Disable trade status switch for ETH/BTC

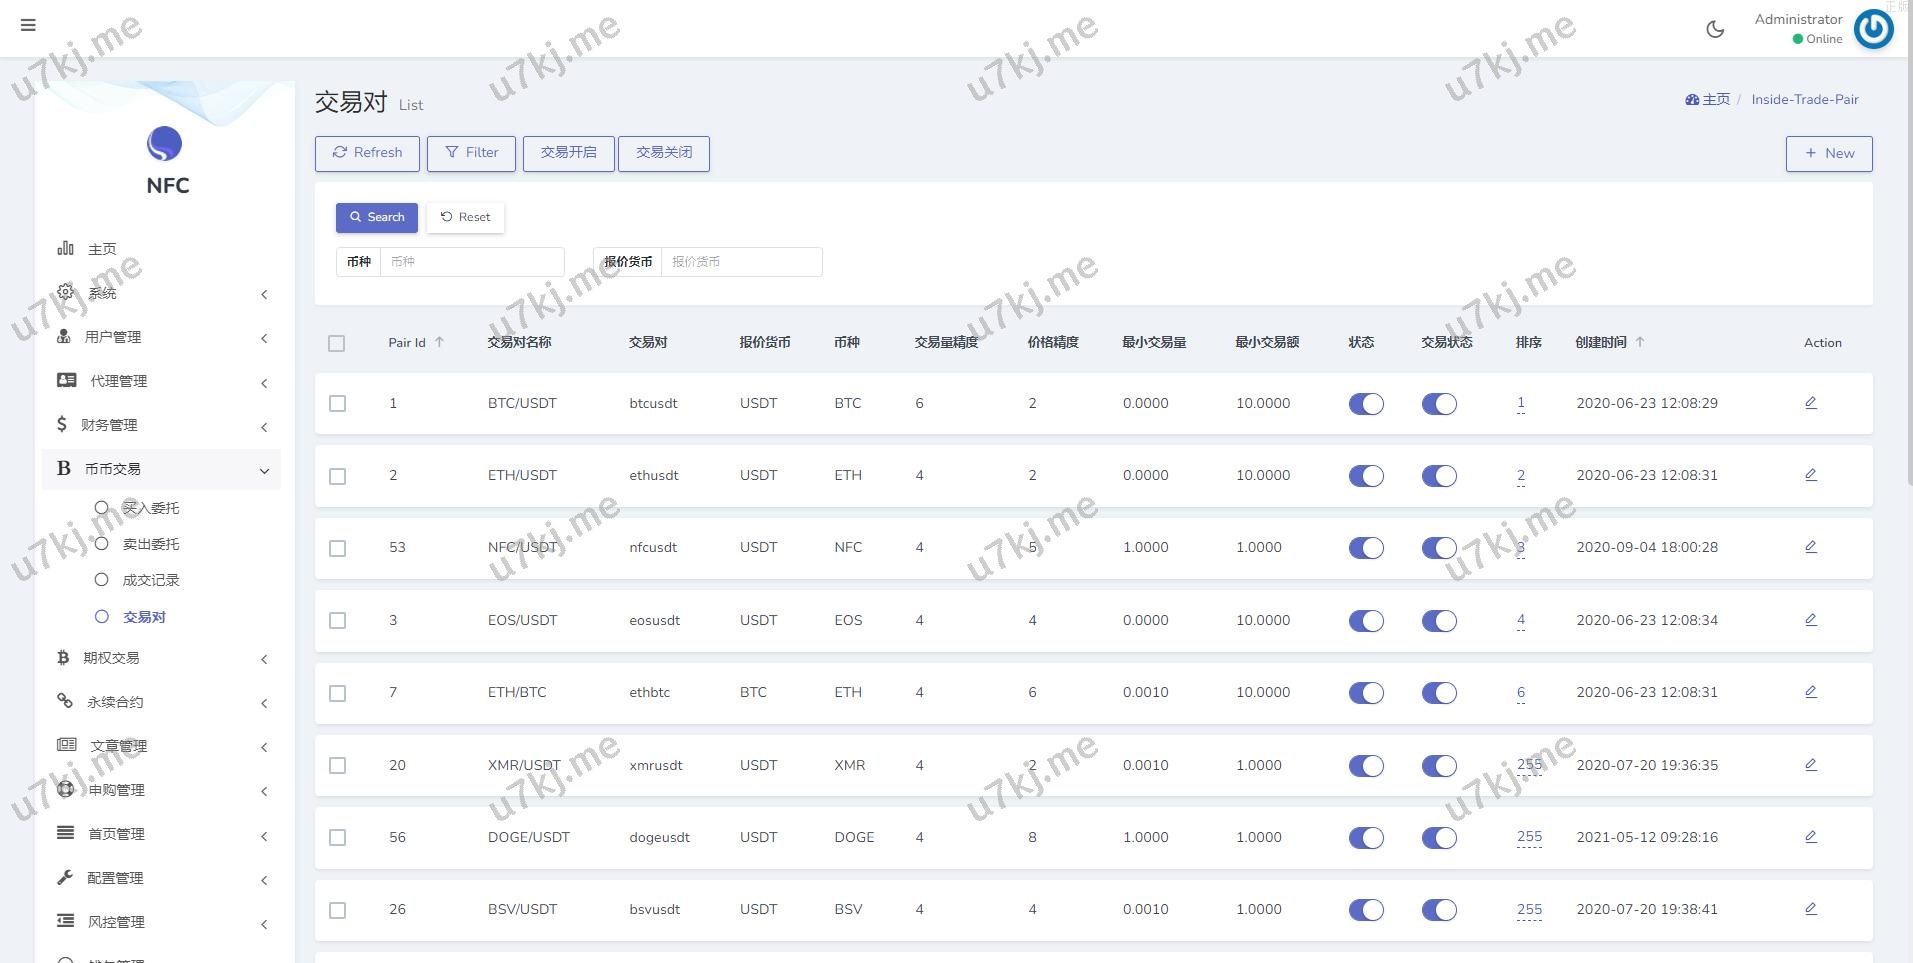(1439, 693)
